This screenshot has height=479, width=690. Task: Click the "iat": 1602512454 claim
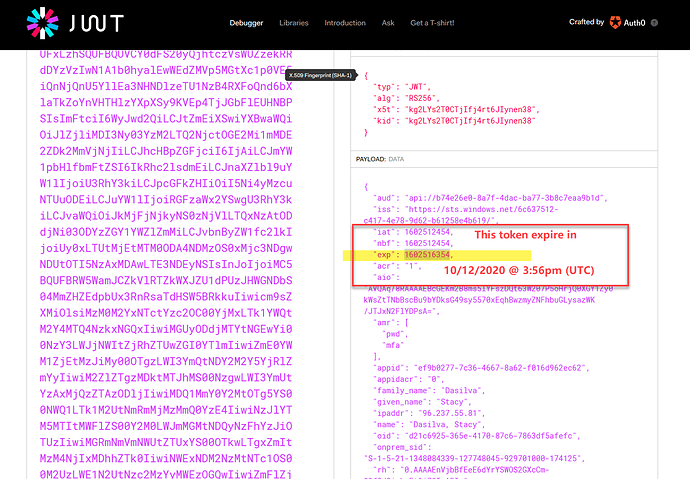pos(413,232)
